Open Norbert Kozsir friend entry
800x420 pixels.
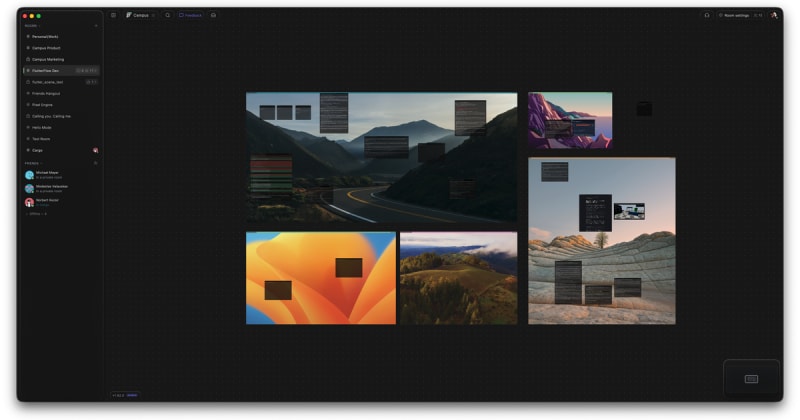61,202
